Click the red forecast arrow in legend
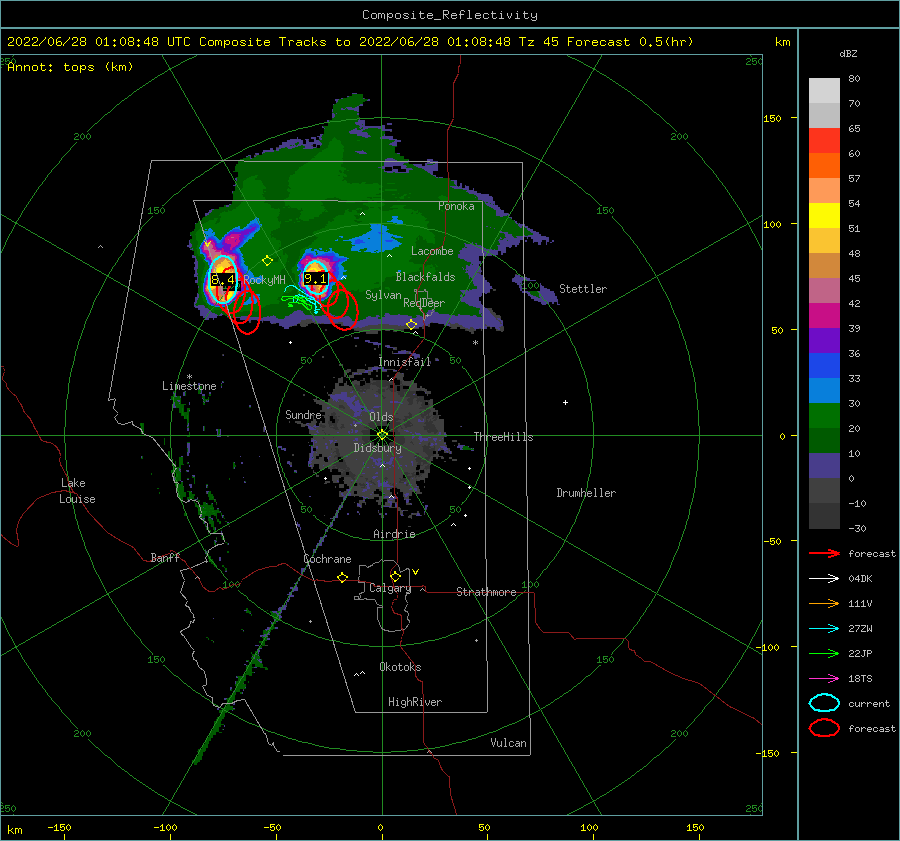This screenshot has height=841, width=900. pyautogui.click(x=824, y=553)
